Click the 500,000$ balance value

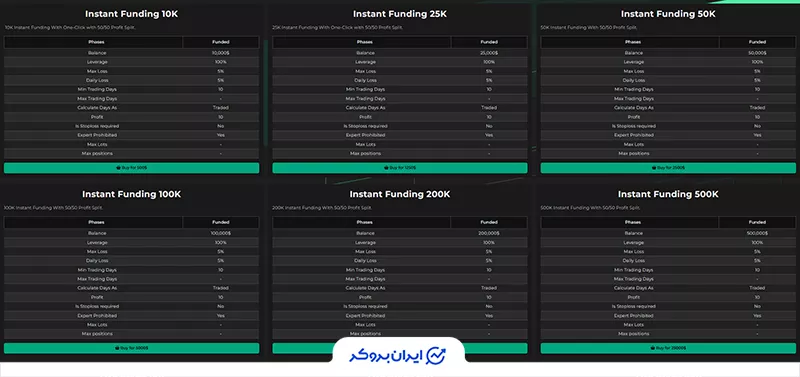click(x=757, y=233)
